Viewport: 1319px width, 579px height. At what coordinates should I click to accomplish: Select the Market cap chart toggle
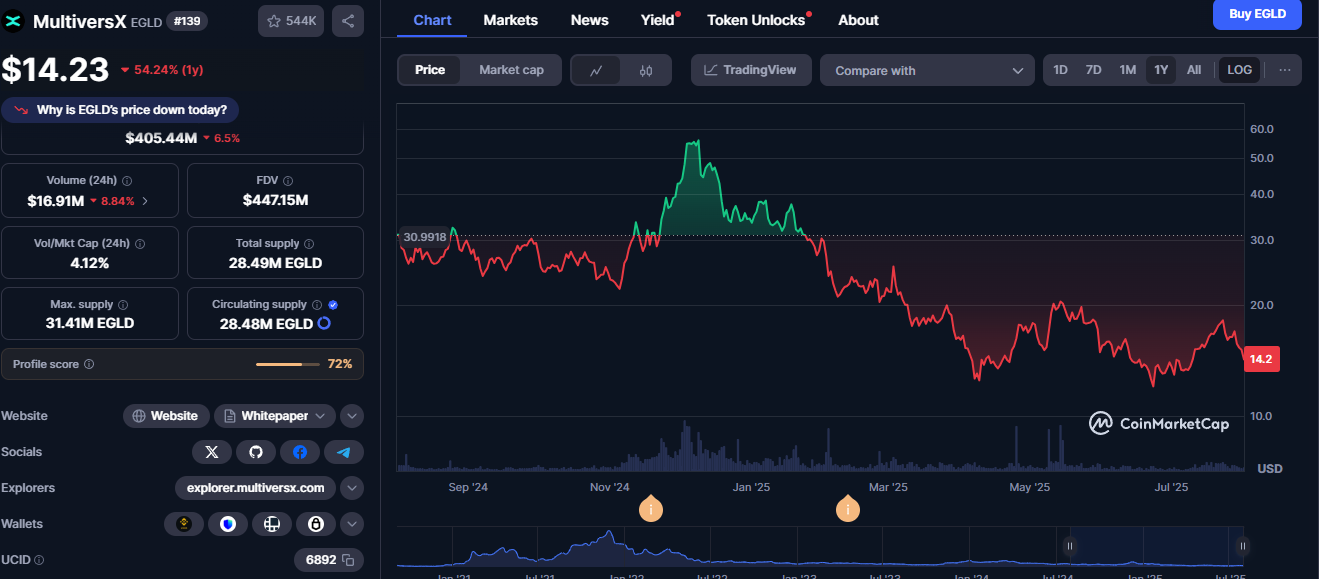coord(512,70)
